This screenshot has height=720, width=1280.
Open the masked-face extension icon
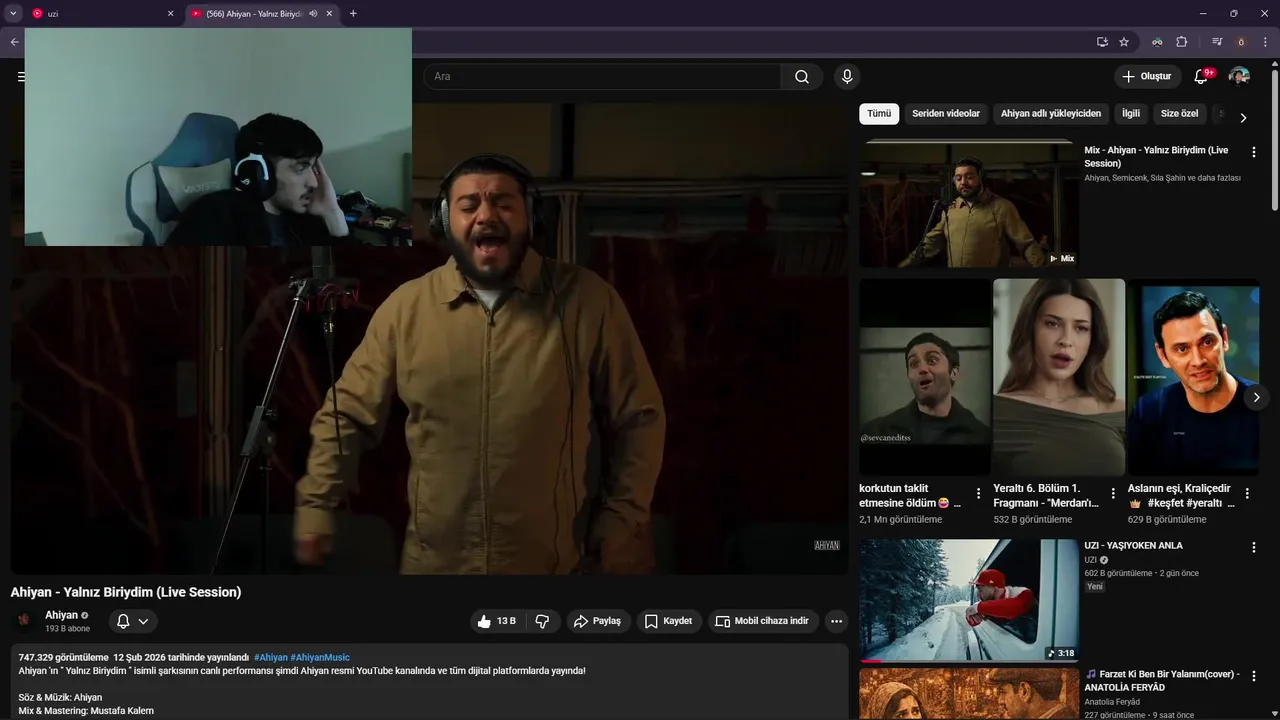[x=1157, y=42]
